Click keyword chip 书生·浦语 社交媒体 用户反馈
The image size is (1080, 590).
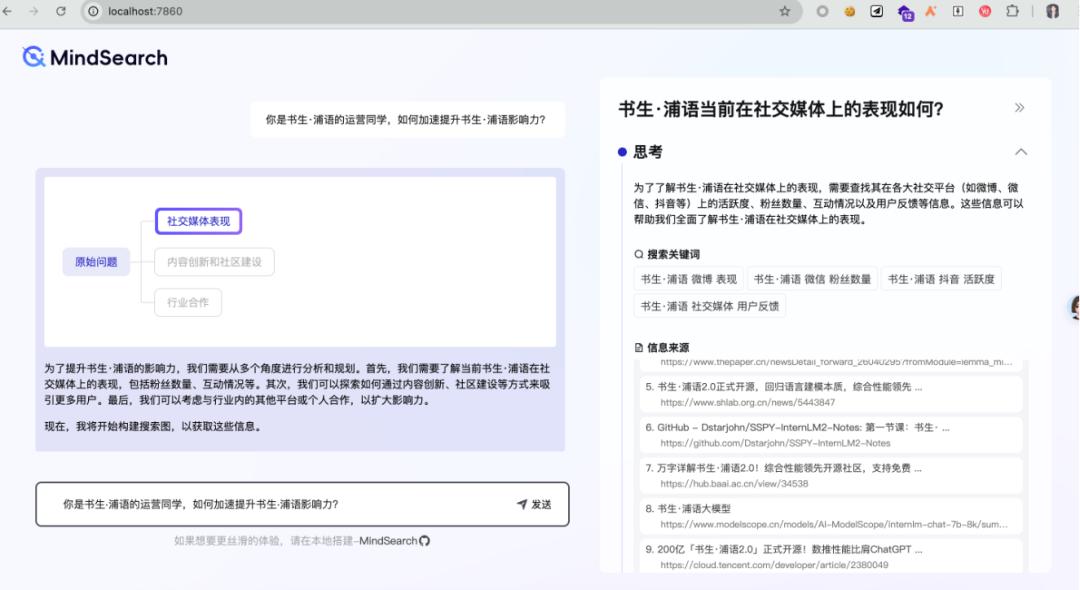(x=709, y=306)
